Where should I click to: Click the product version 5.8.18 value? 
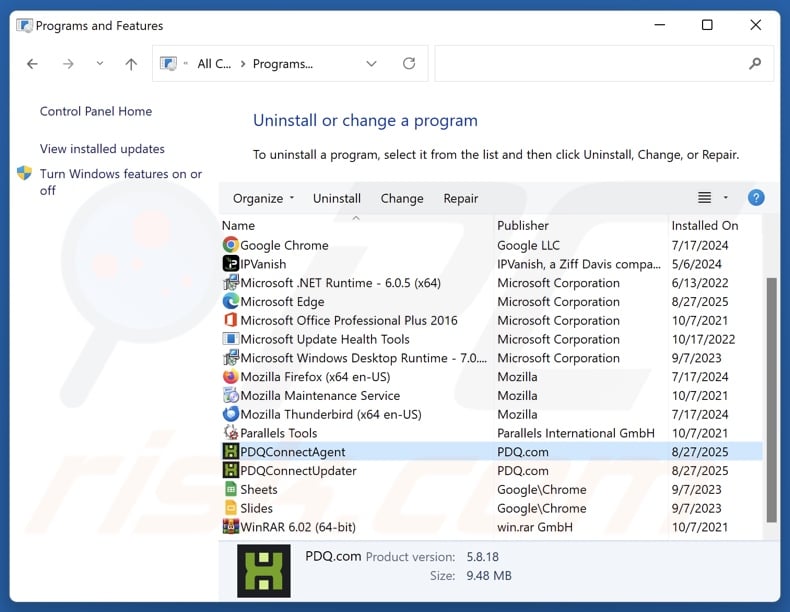point(482,557)
